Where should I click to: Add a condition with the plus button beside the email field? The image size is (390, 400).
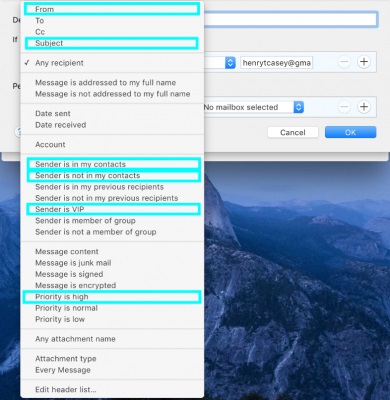tap(364, 62)
